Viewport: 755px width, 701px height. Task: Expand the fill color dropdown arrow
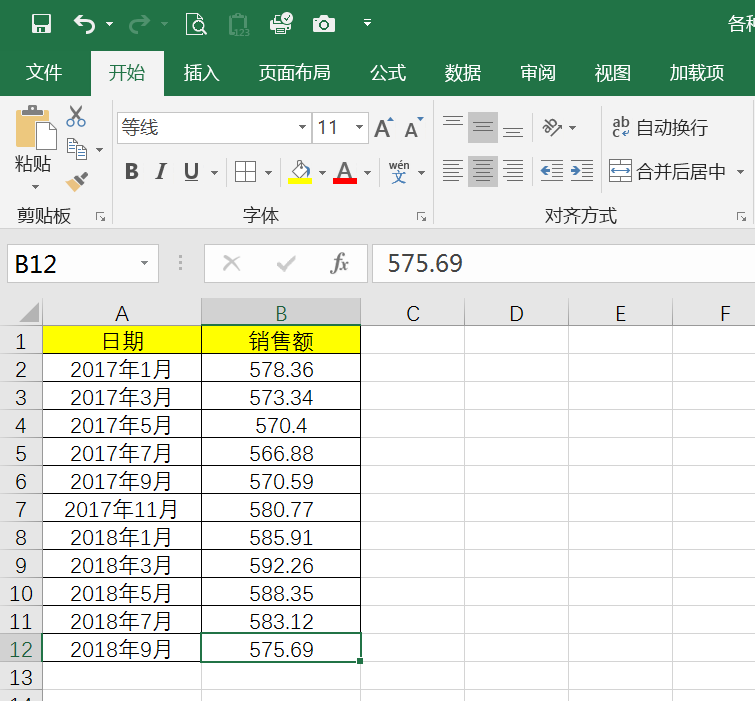(x=323, y=172)
